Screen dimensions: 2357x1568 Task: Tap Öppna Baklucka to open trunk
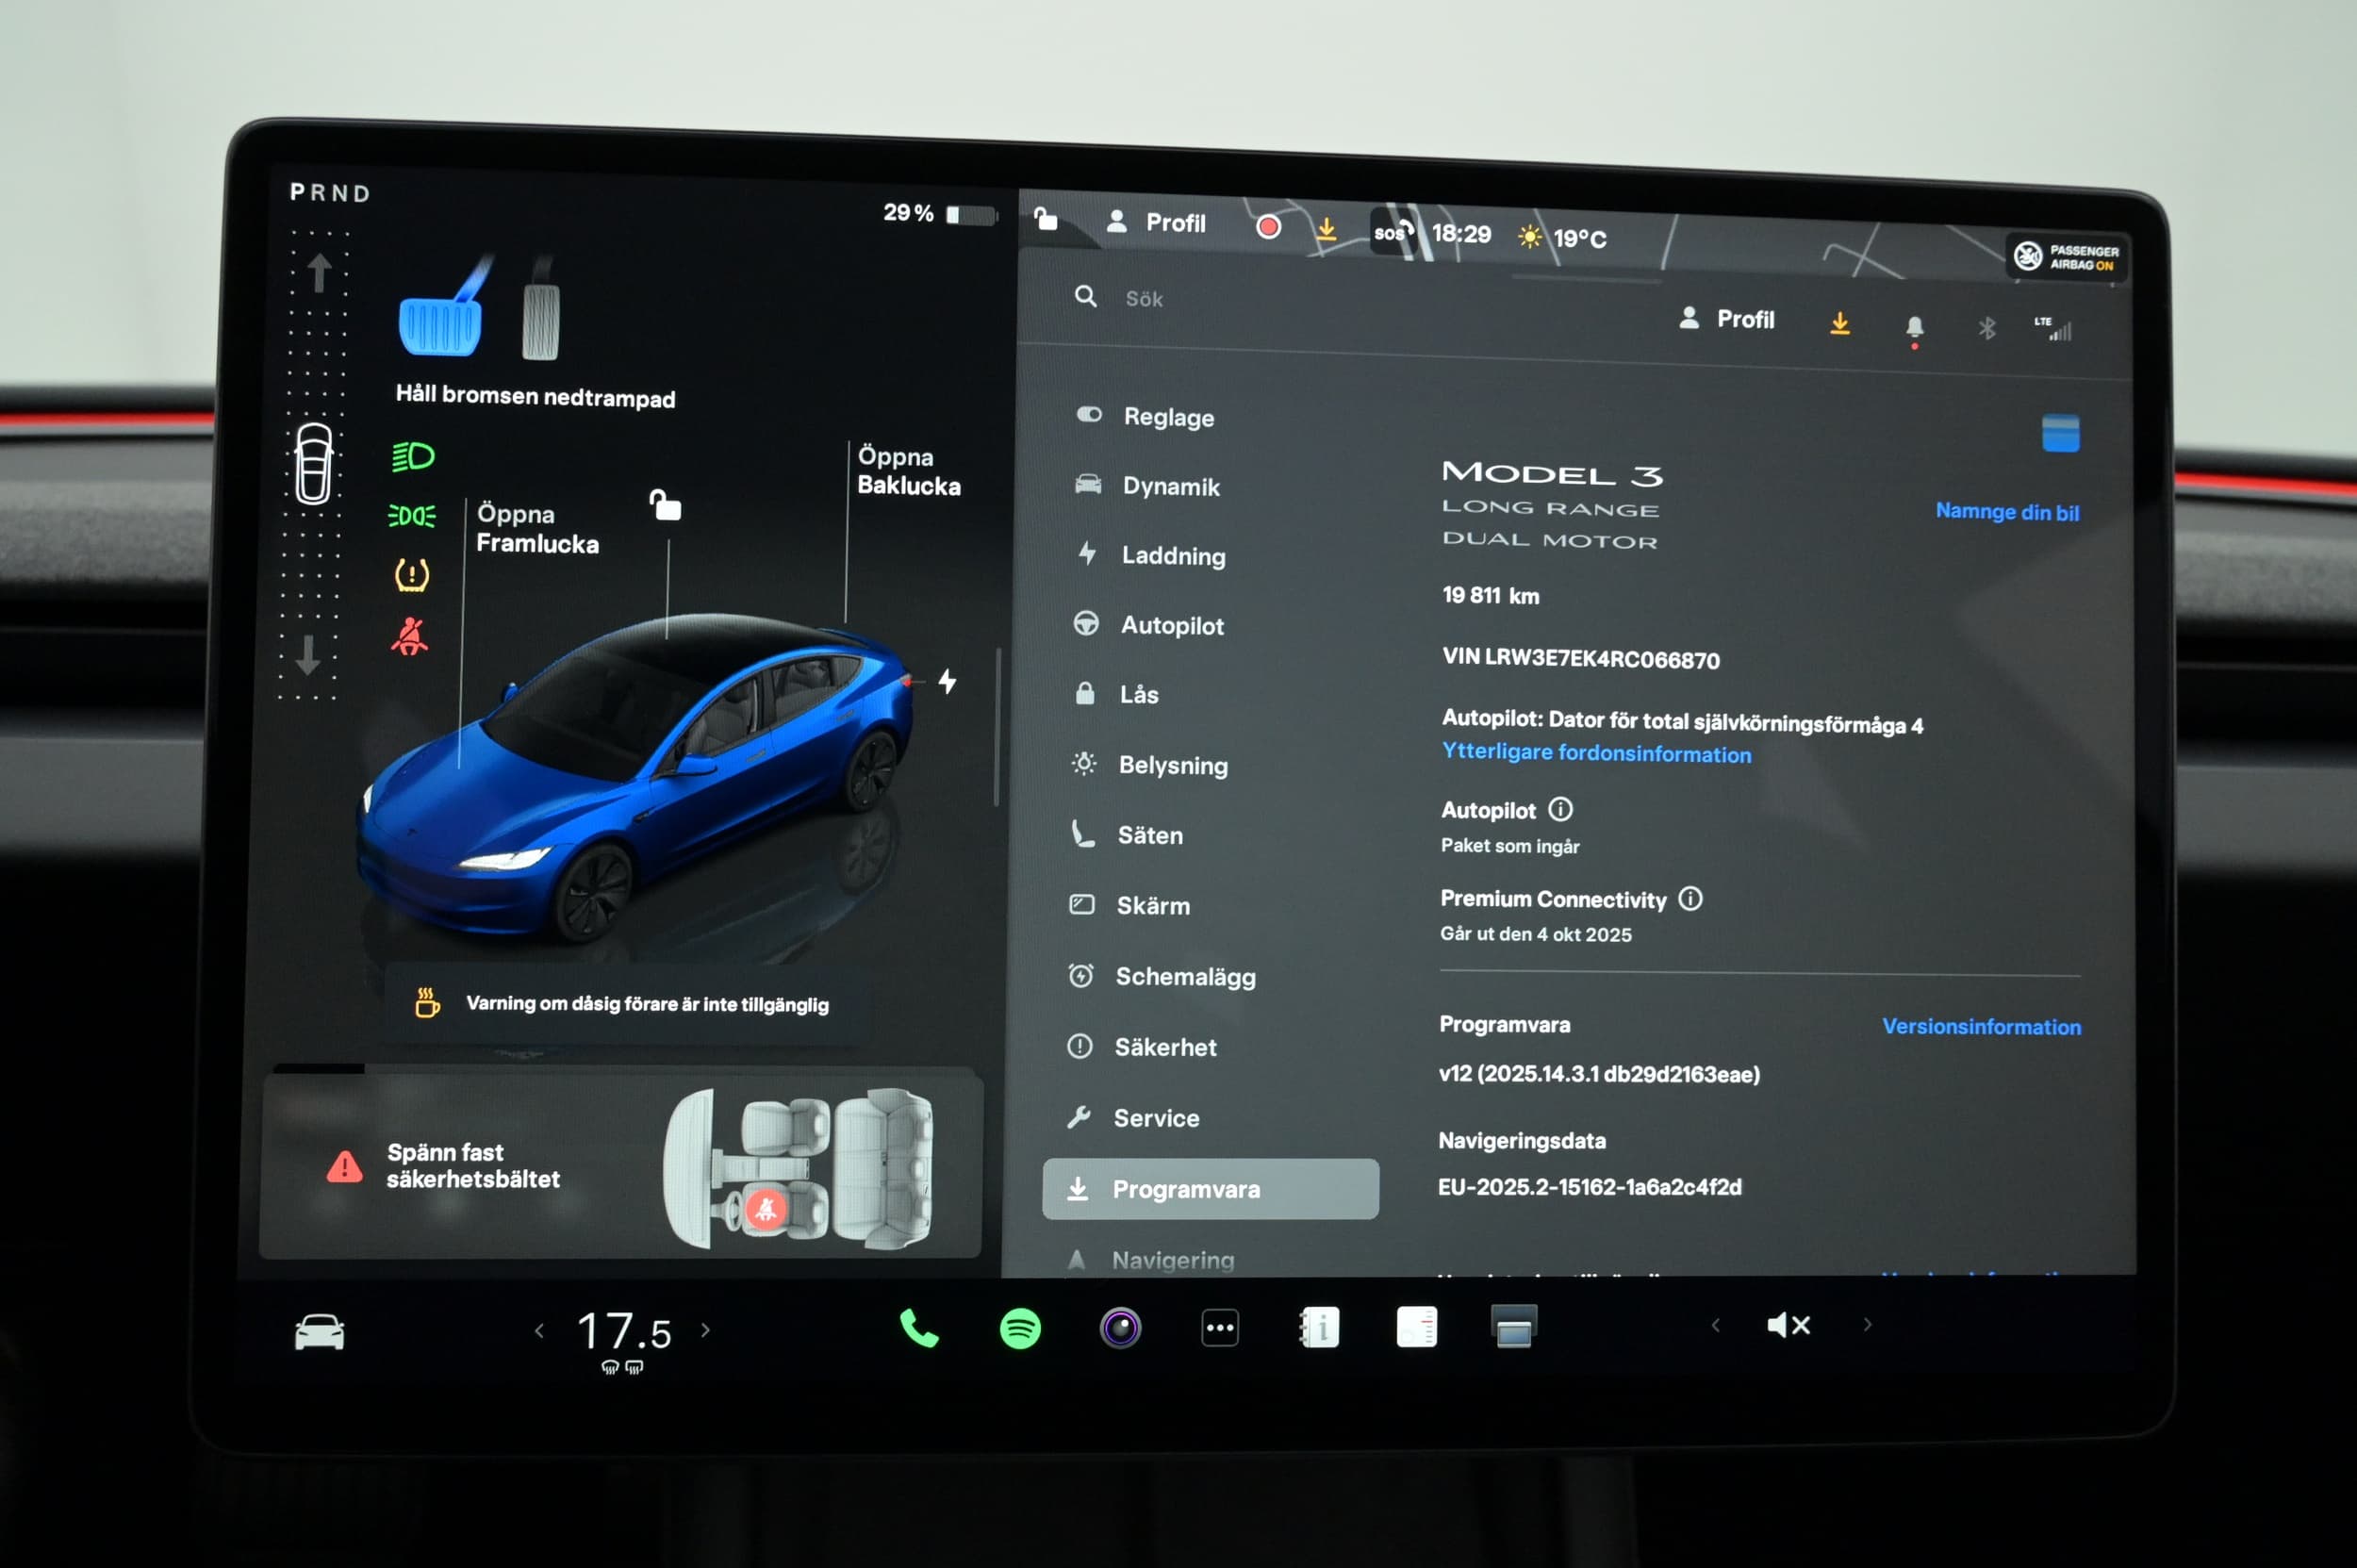[x=909, y=472]
